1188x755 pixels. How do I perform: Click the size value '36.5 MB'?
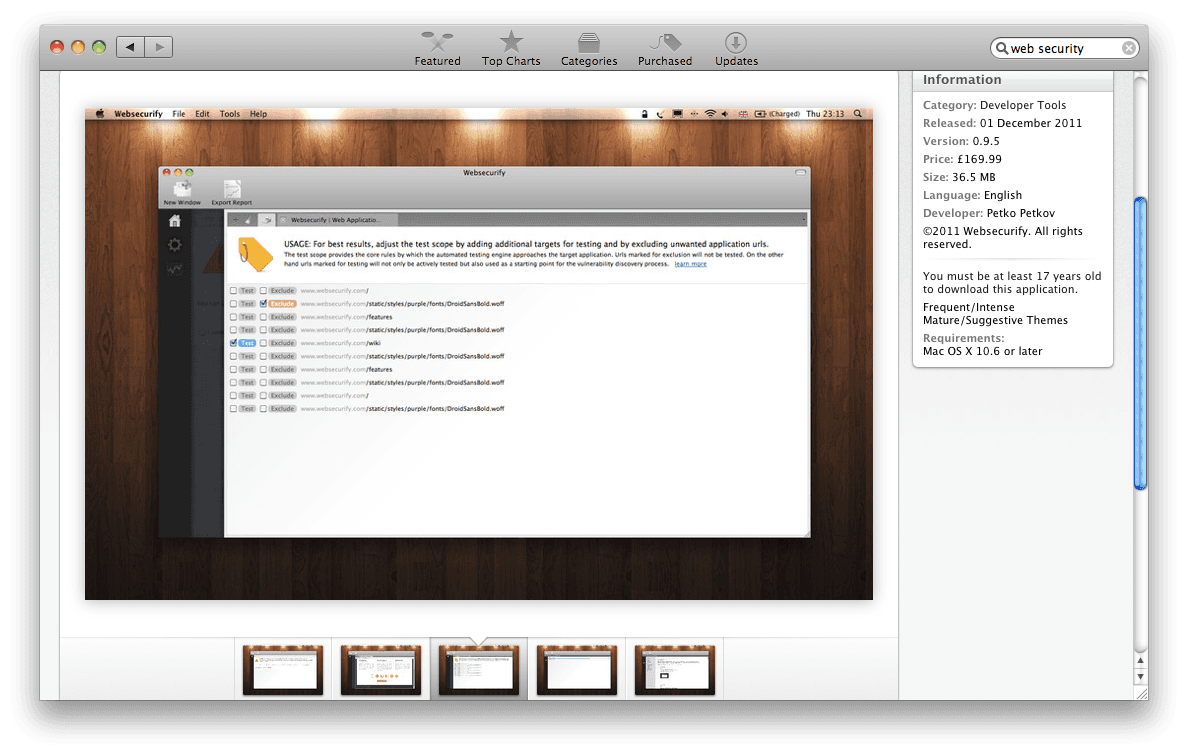tap(974, 177)
